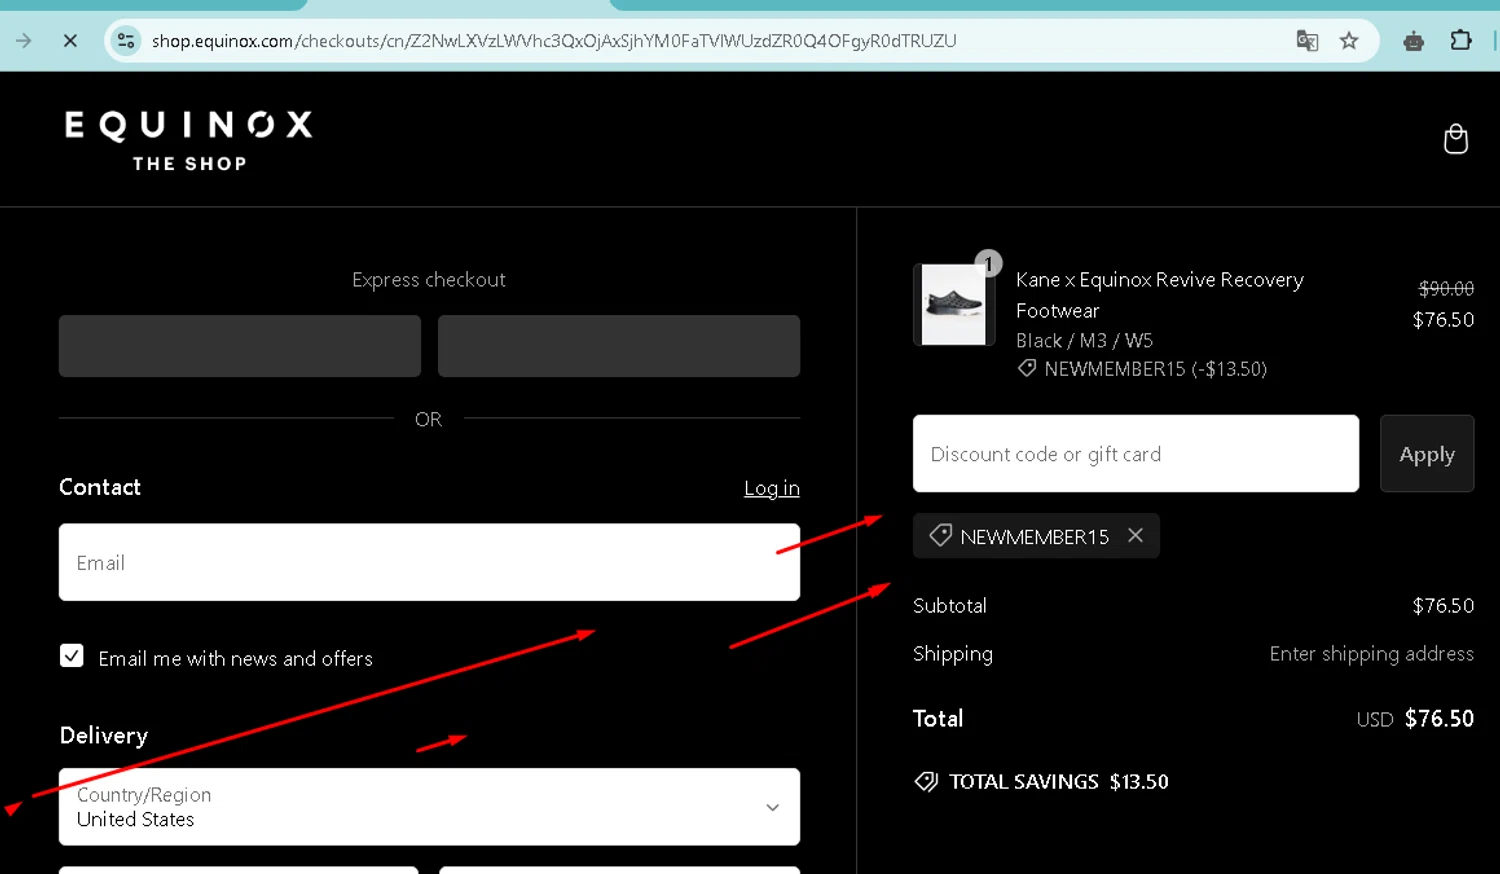Screen dimensions: 1500x874
Task: Click the Delivery section heading
Action: click(x=104, y=736)
